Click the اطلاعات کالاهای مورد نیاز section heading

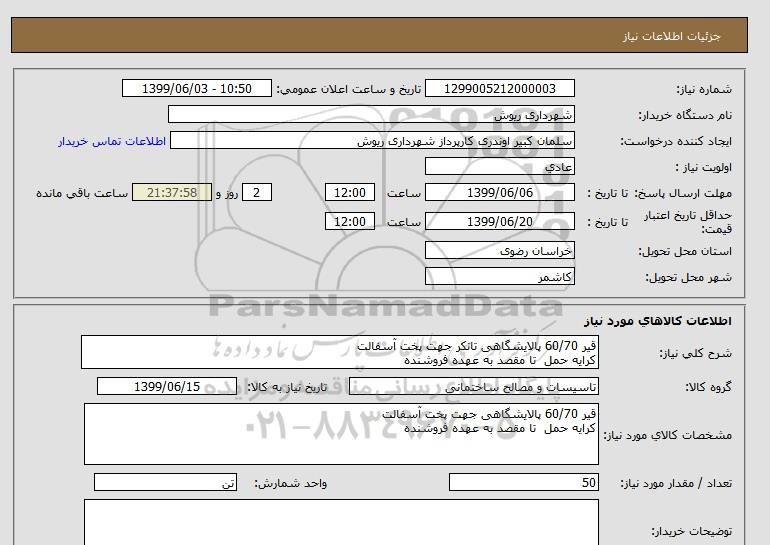[658, 321]
